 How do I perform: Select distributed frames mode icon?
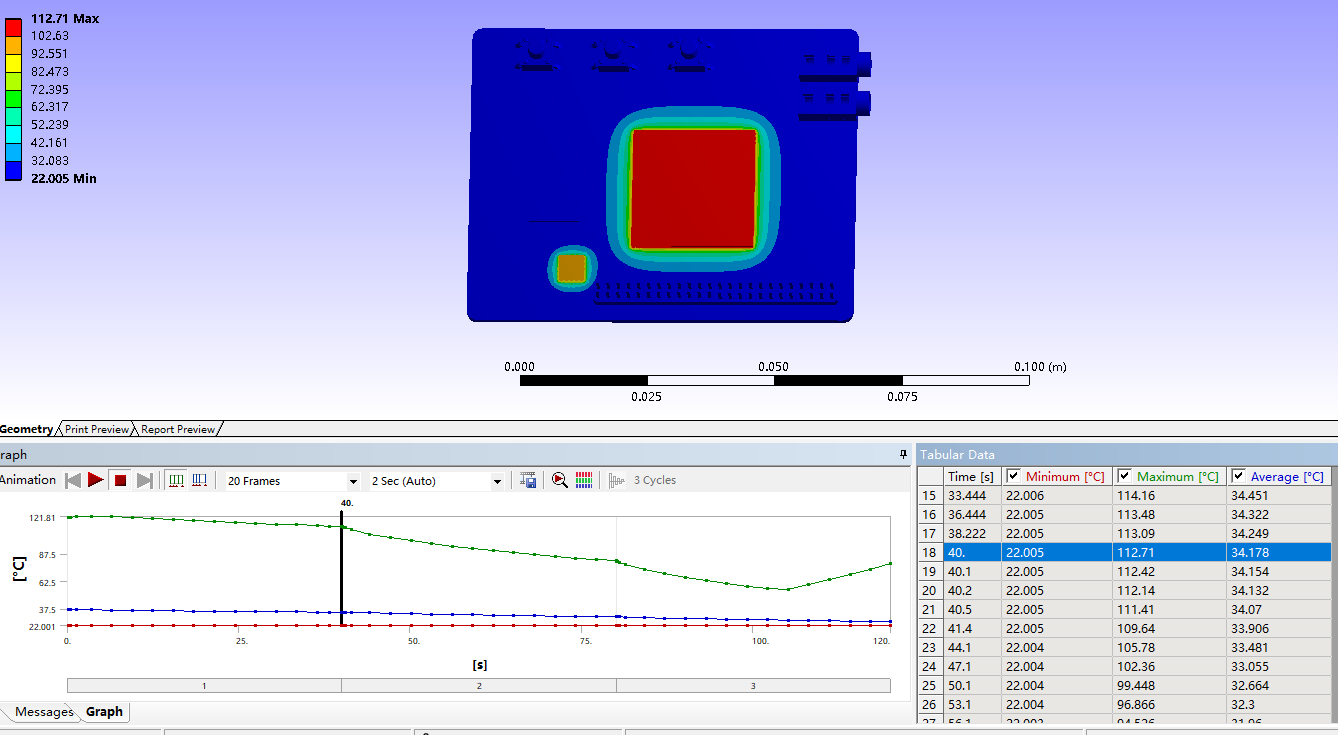coord(177,481)
